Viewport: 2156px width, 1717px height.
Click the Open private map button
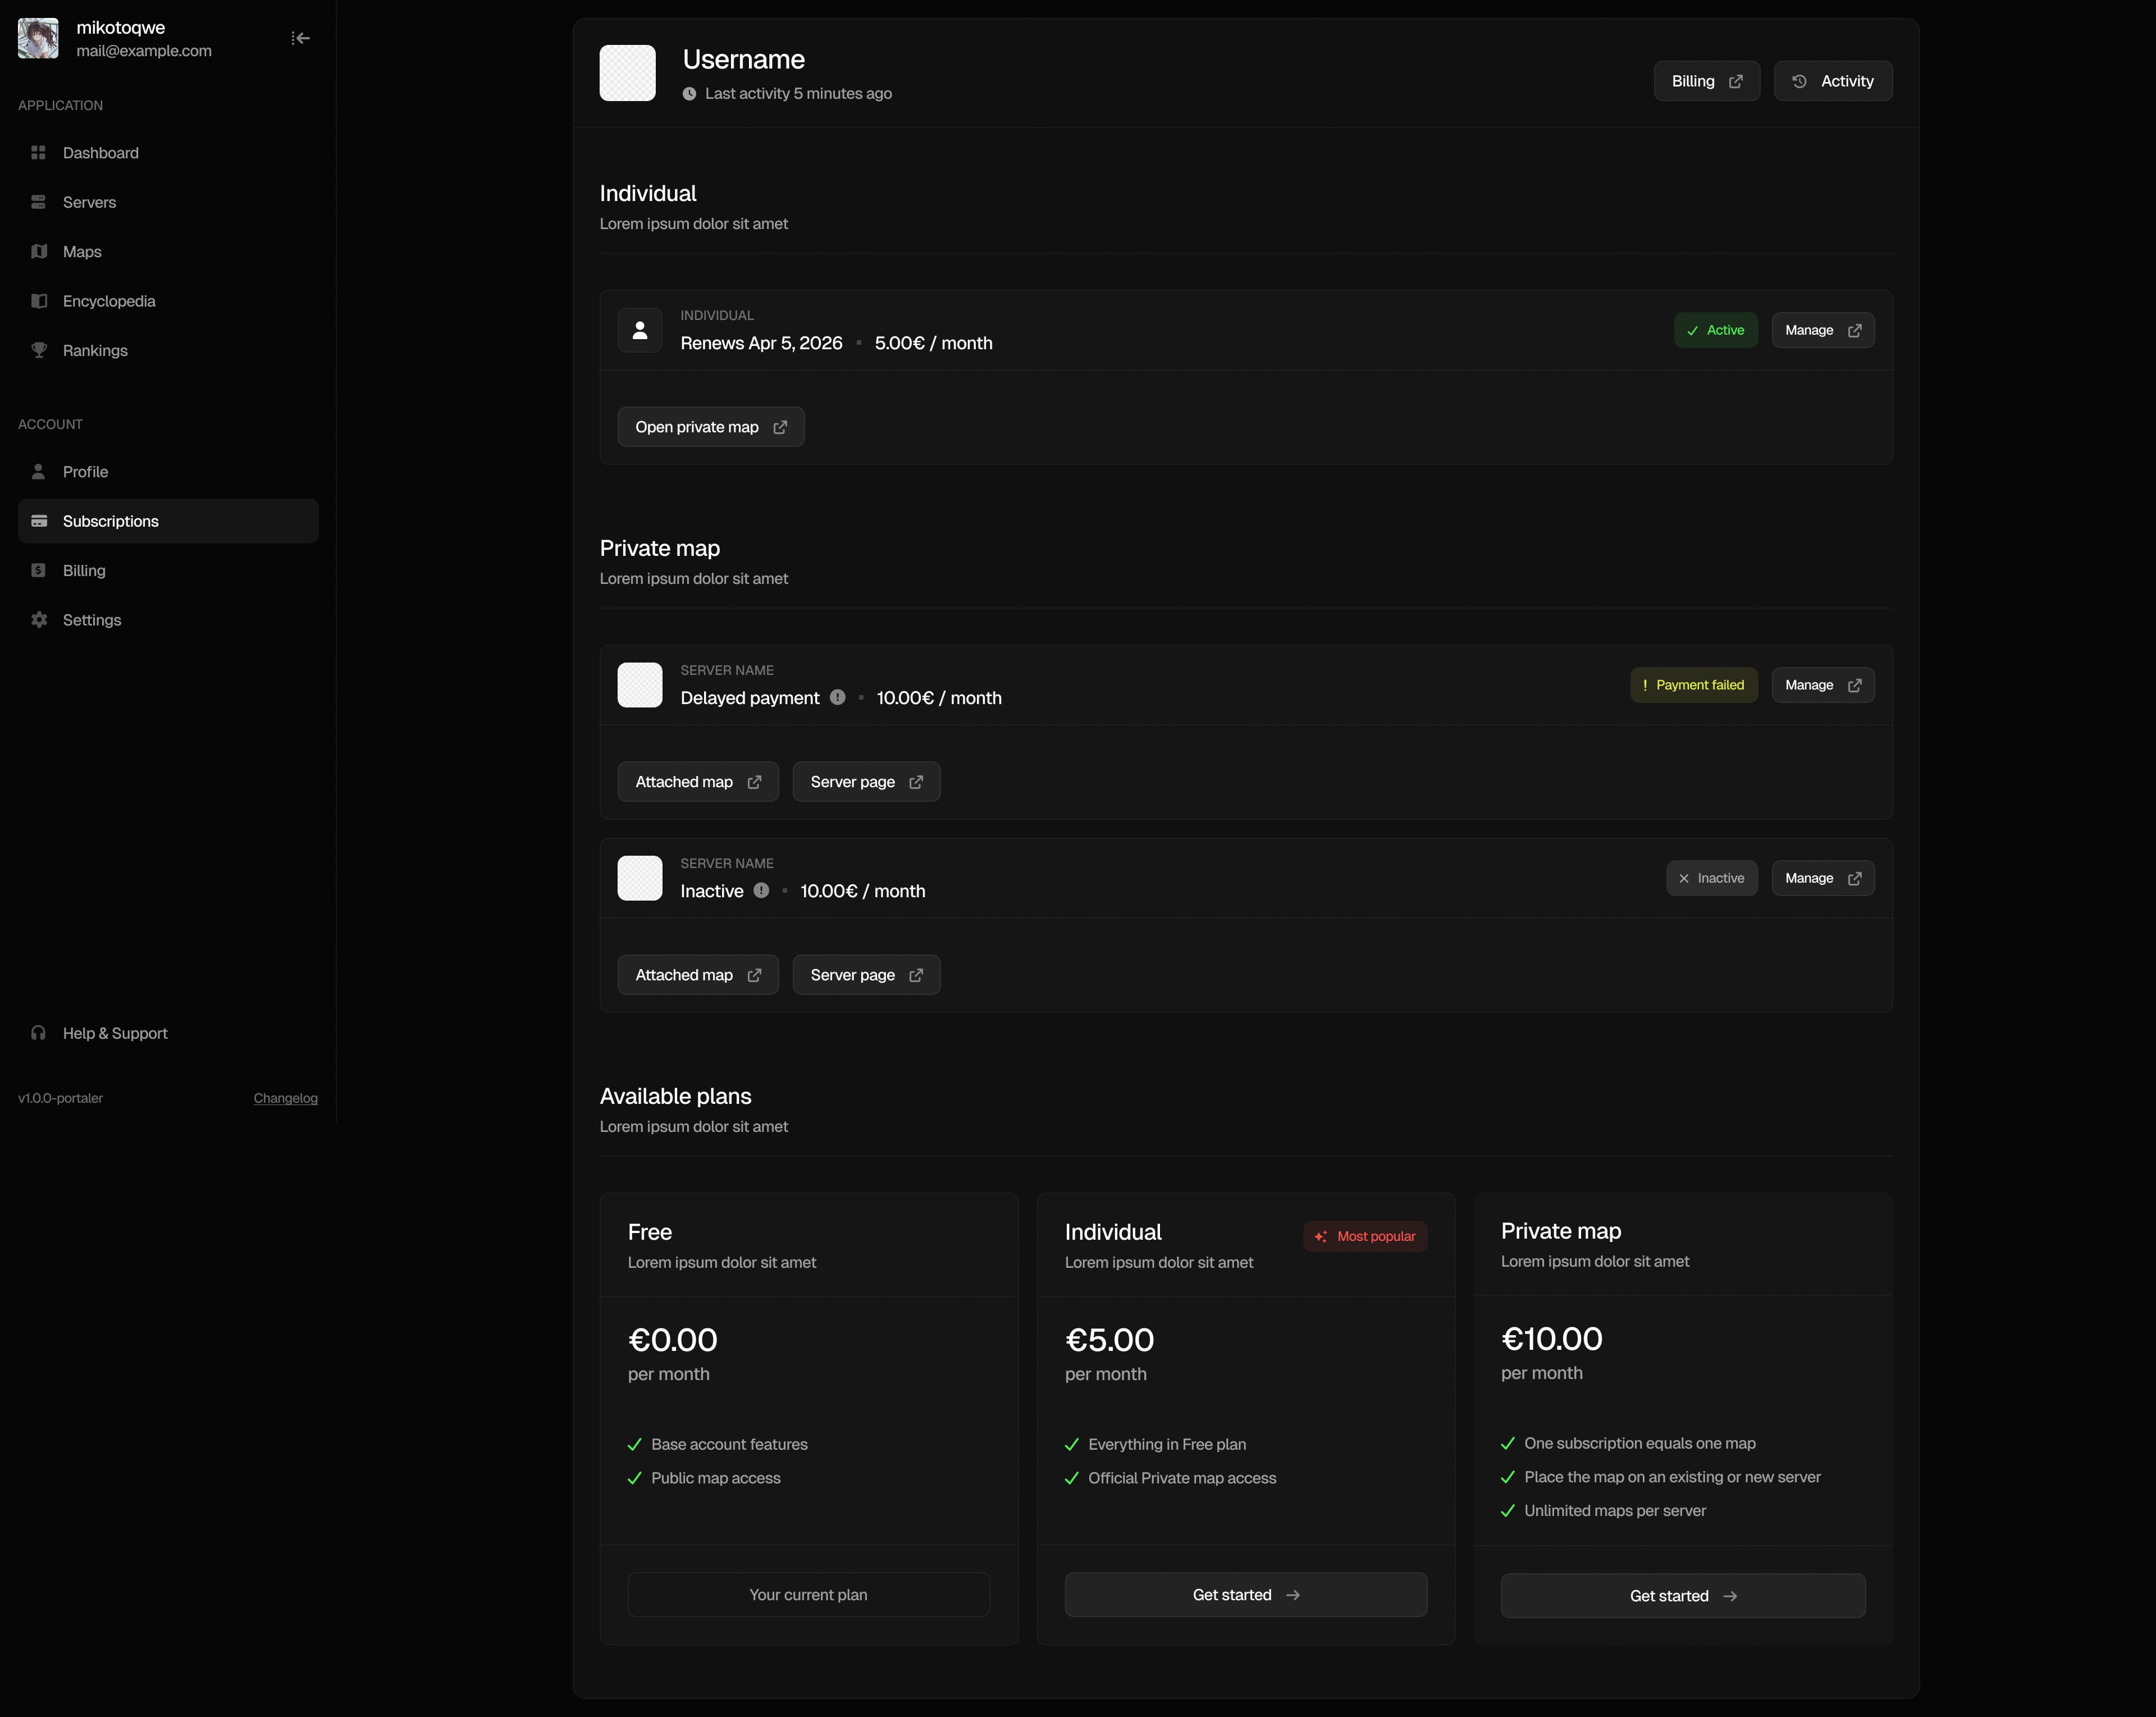point(711,427)
